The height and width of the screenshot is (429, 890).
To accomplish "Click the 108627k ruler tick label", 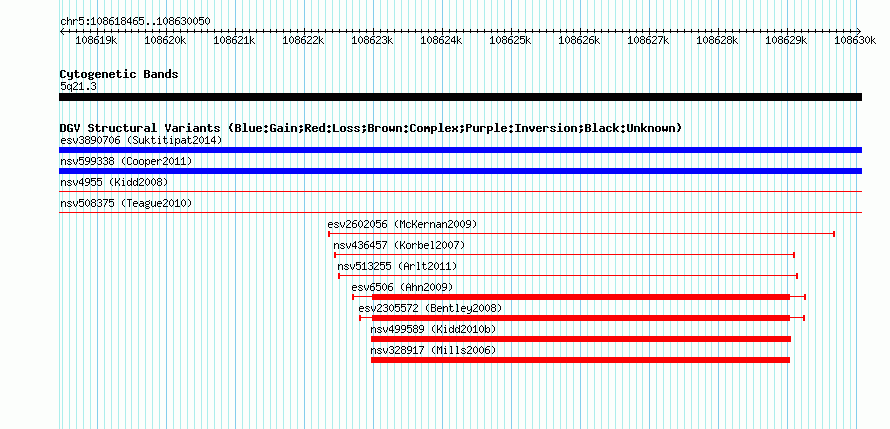I will (x=649, y=40).
